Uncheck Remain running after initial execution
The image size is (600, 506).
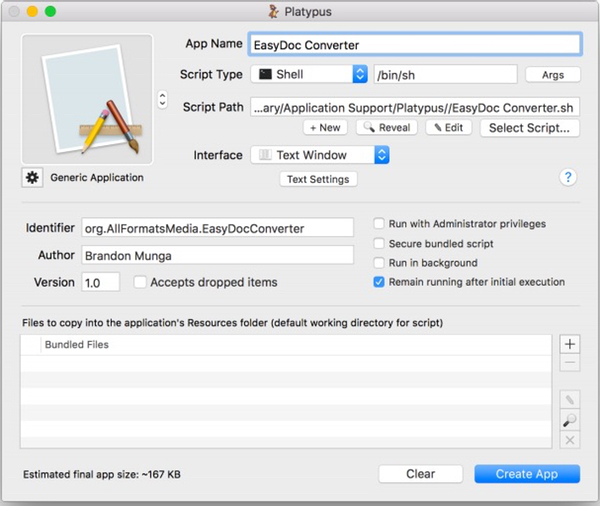(379, 282)
